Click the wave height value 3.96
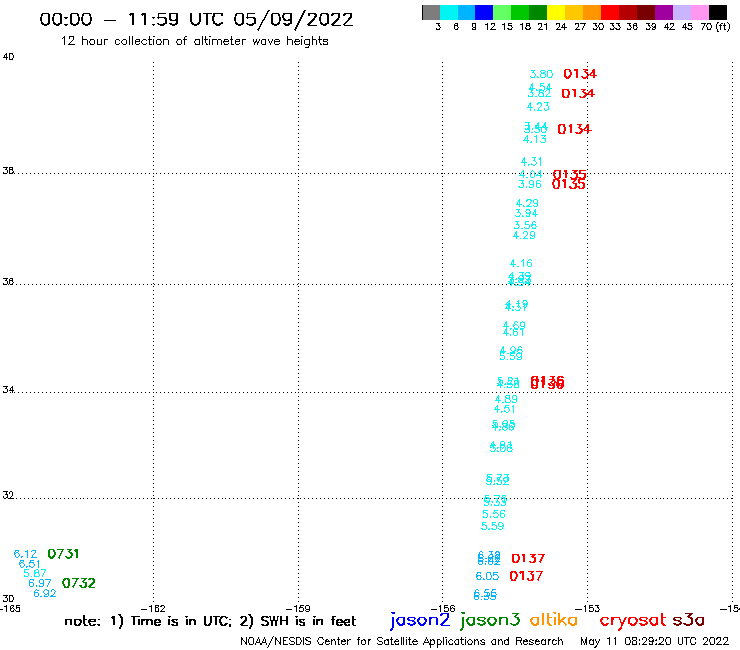The height and width of the screenshot is (650, 740). coord(530,184)
